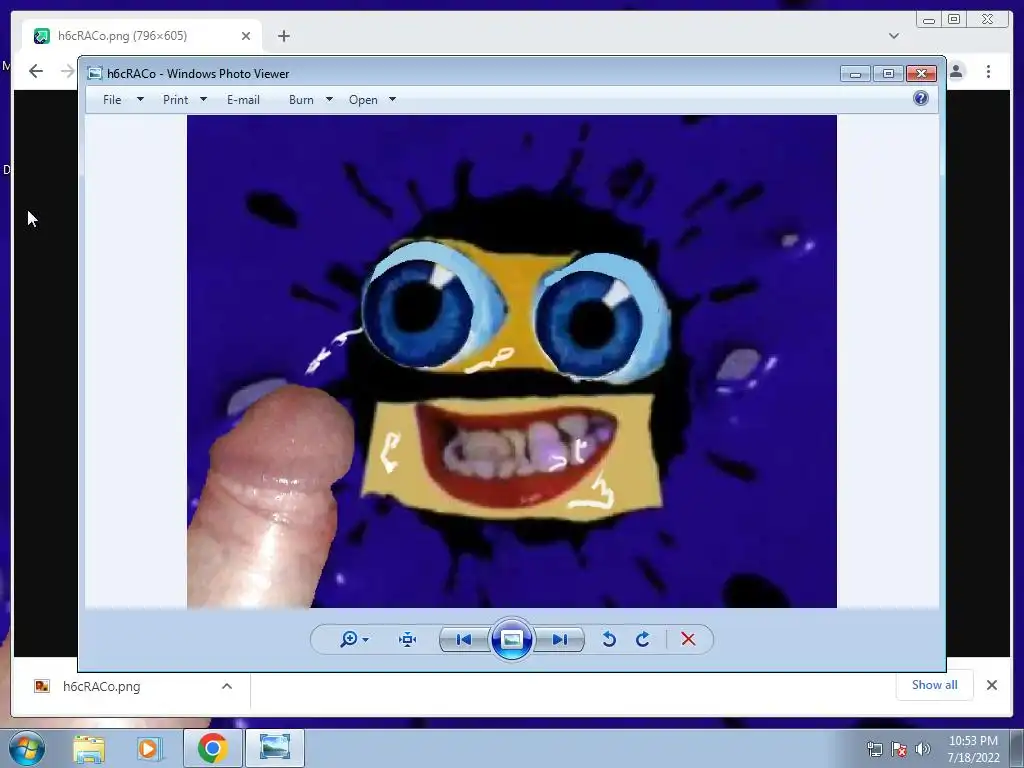Open a new tab in Chrome

pyautogui.click(x=283, y=36)
